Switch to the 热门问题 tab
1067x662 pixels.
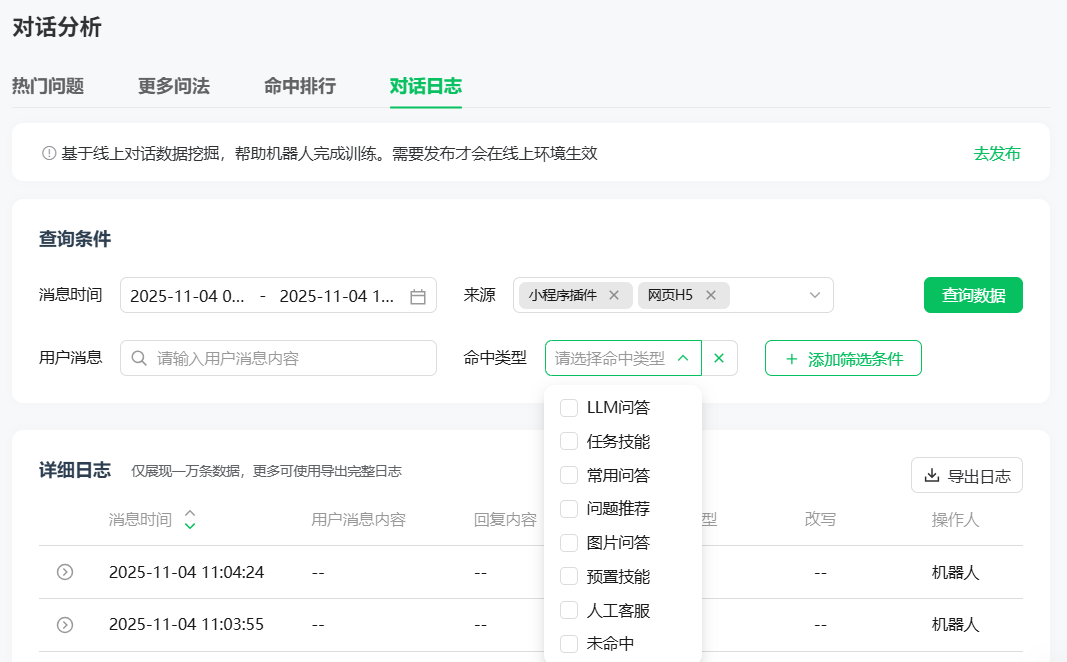[x=48, y=86]
